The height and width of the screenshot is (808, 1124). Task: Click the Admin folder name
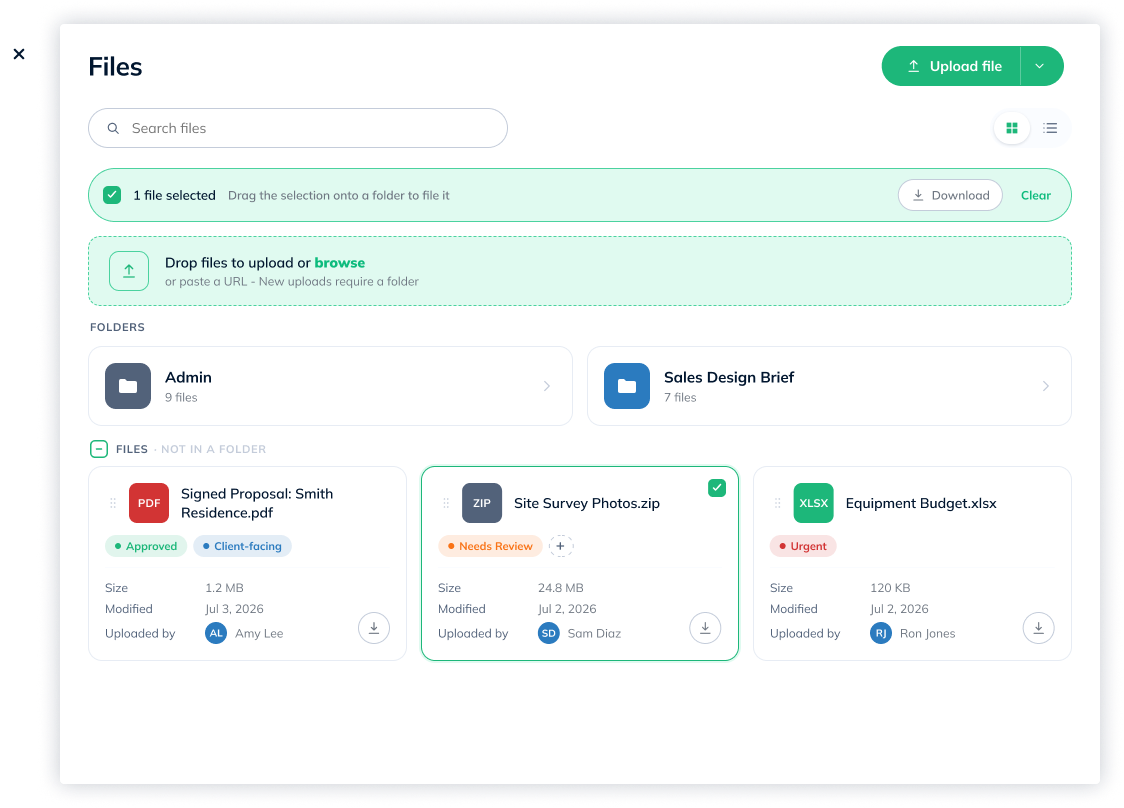[x=189, y=377]
